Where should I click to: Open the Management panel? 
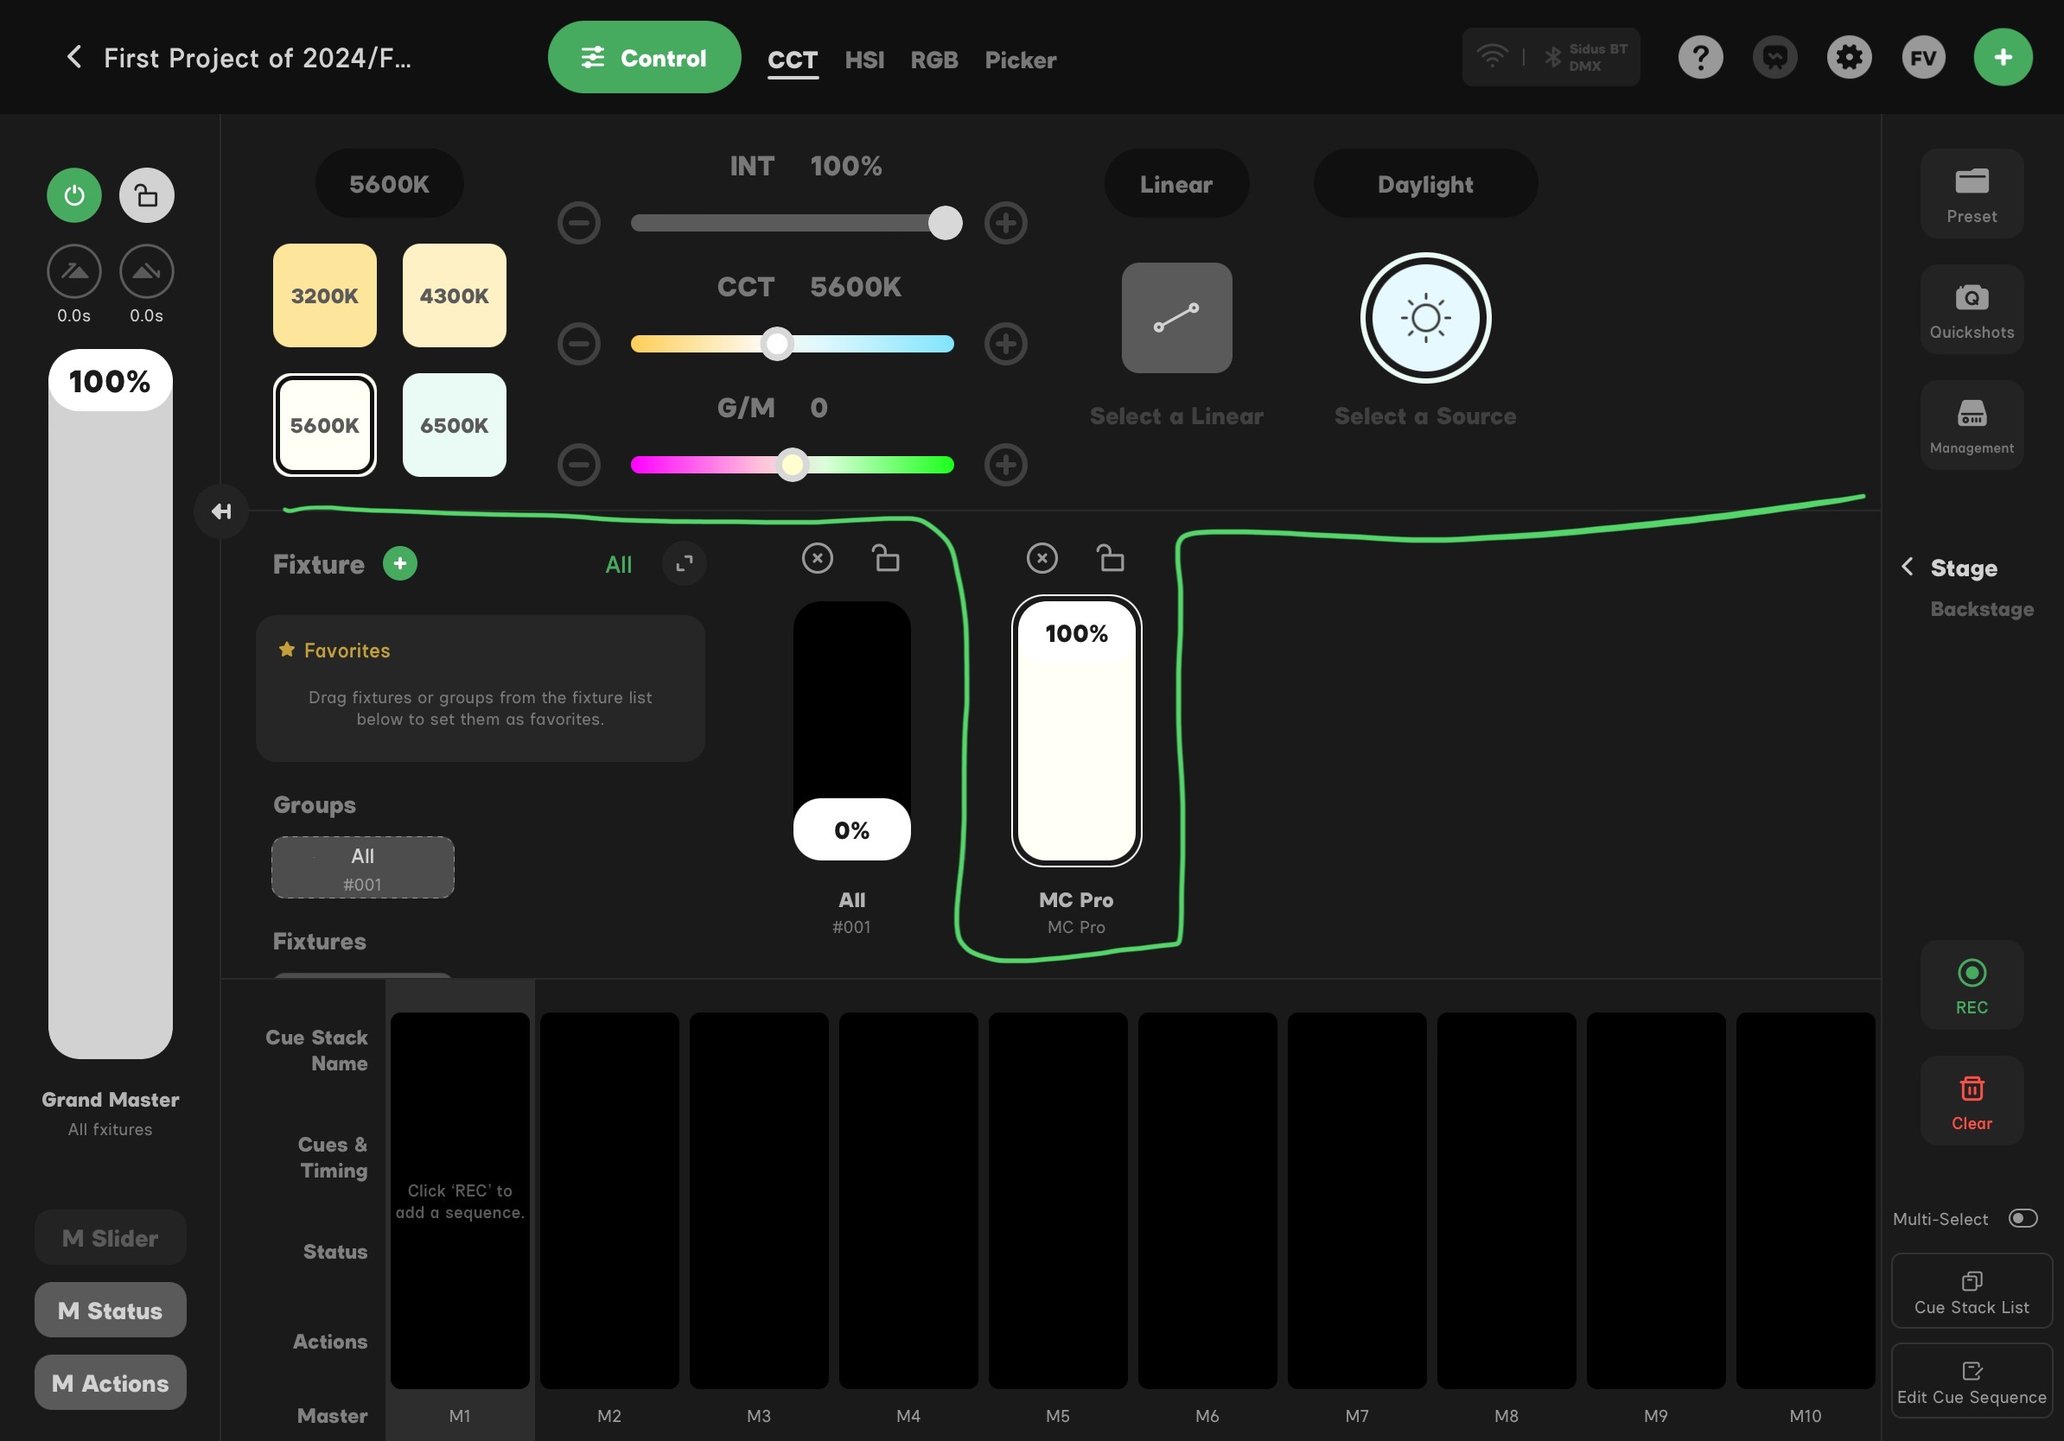point(1970,424)
